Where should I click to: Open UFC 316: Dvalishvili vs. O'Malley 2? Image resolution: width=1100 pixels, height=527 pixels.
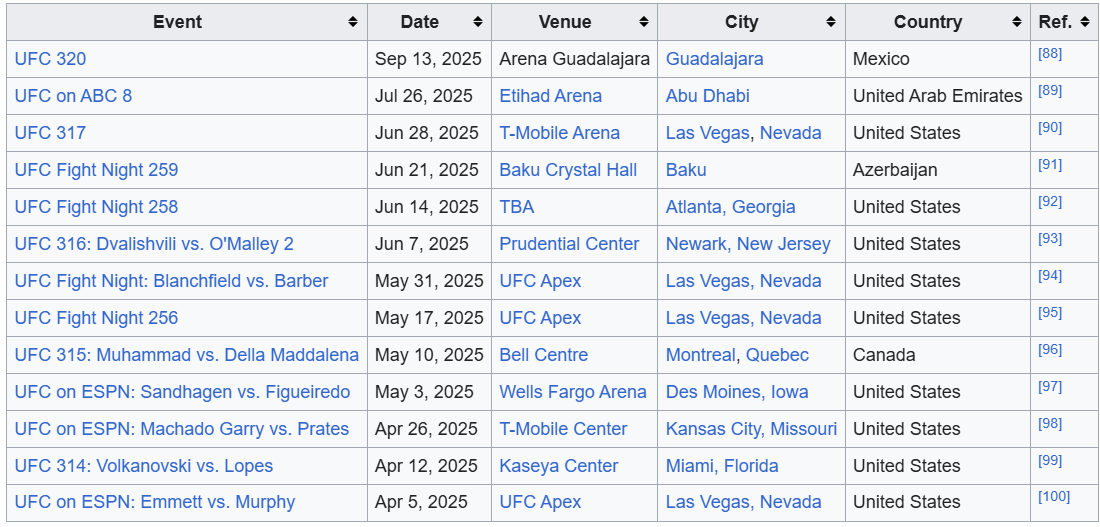[154, 244]
